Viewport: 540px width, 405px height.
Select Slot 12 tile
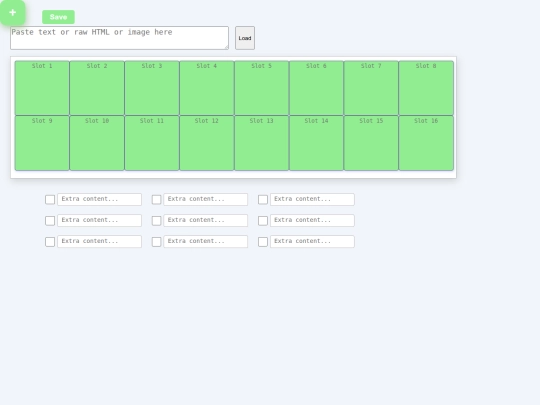tap(207, 143)
